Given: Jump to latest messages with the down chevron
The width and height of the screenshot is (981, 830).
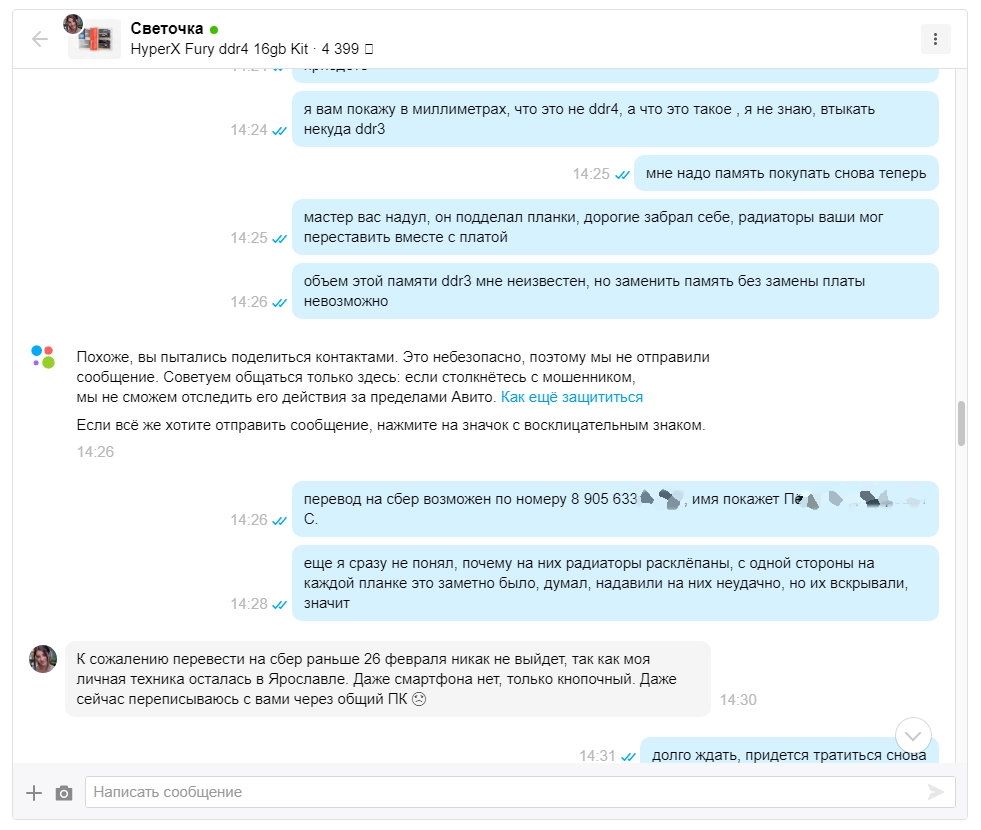Looking at the screenshot, I should tap(913, 736).
